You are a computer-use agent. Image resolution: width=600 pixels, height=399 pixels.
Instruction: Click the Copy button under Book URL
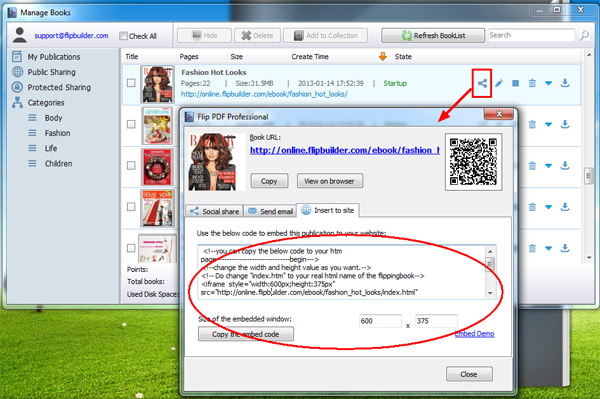[x=269, y=181]
